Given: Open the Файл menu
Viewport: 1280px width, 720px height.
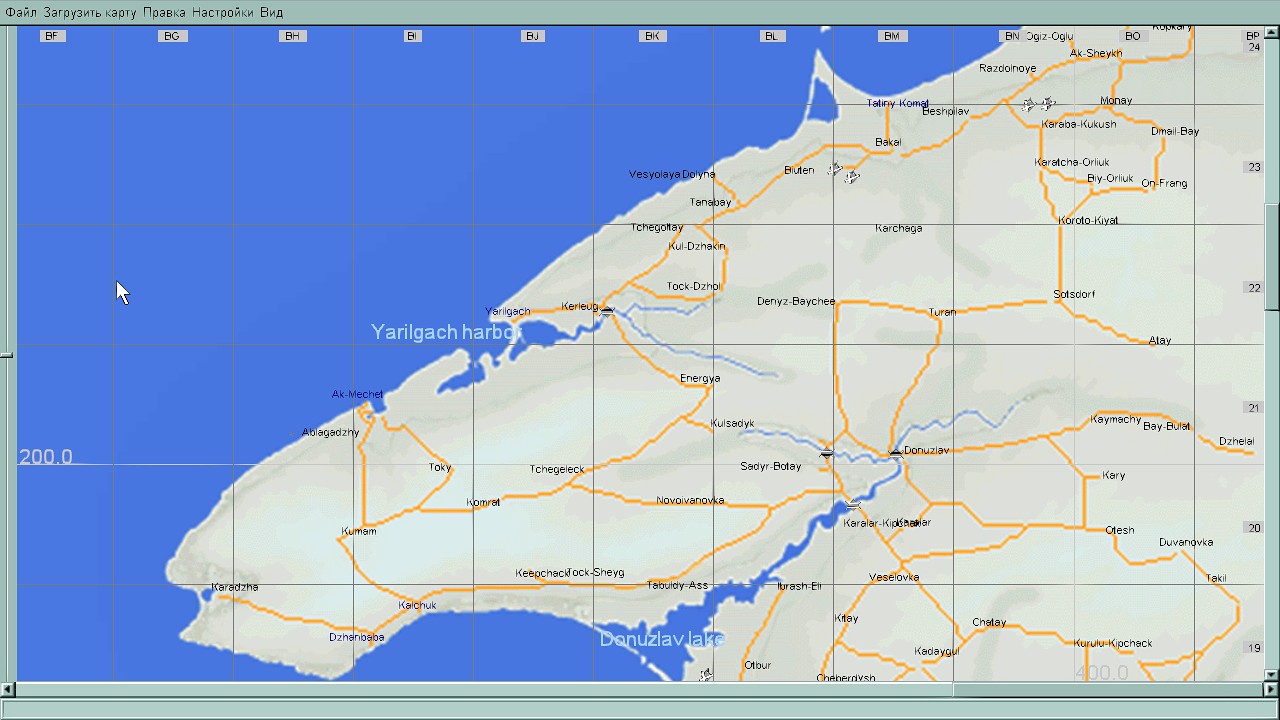Looking at the screenshot, I should tap(21, 12).
